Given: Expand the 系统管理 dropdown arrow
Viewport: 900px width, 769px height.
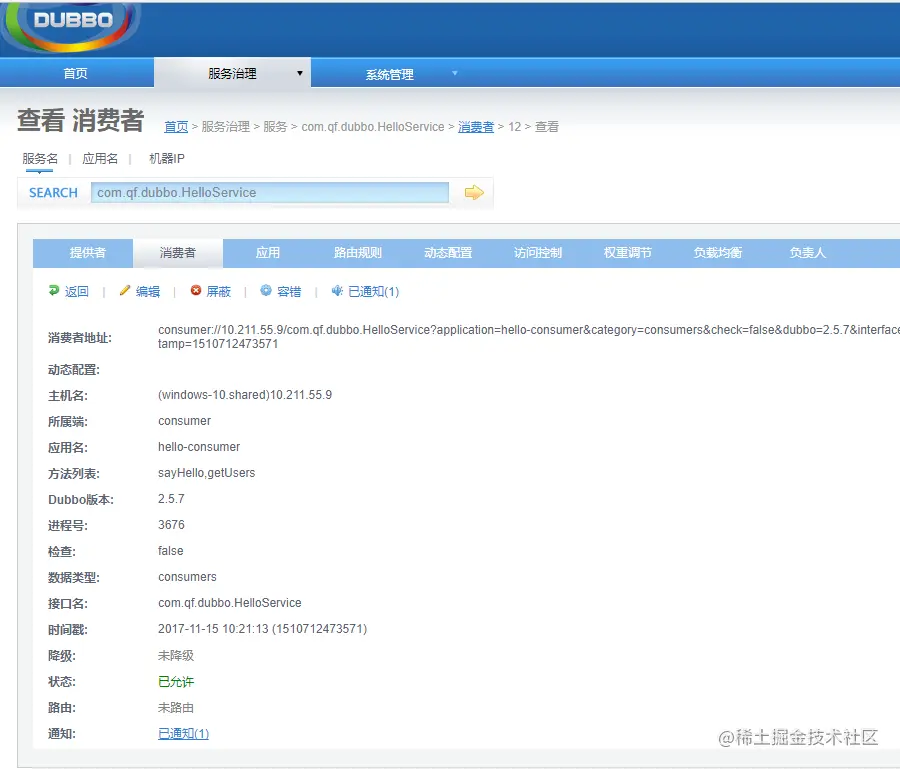Looking at the screenshot, I should (455, 73).
